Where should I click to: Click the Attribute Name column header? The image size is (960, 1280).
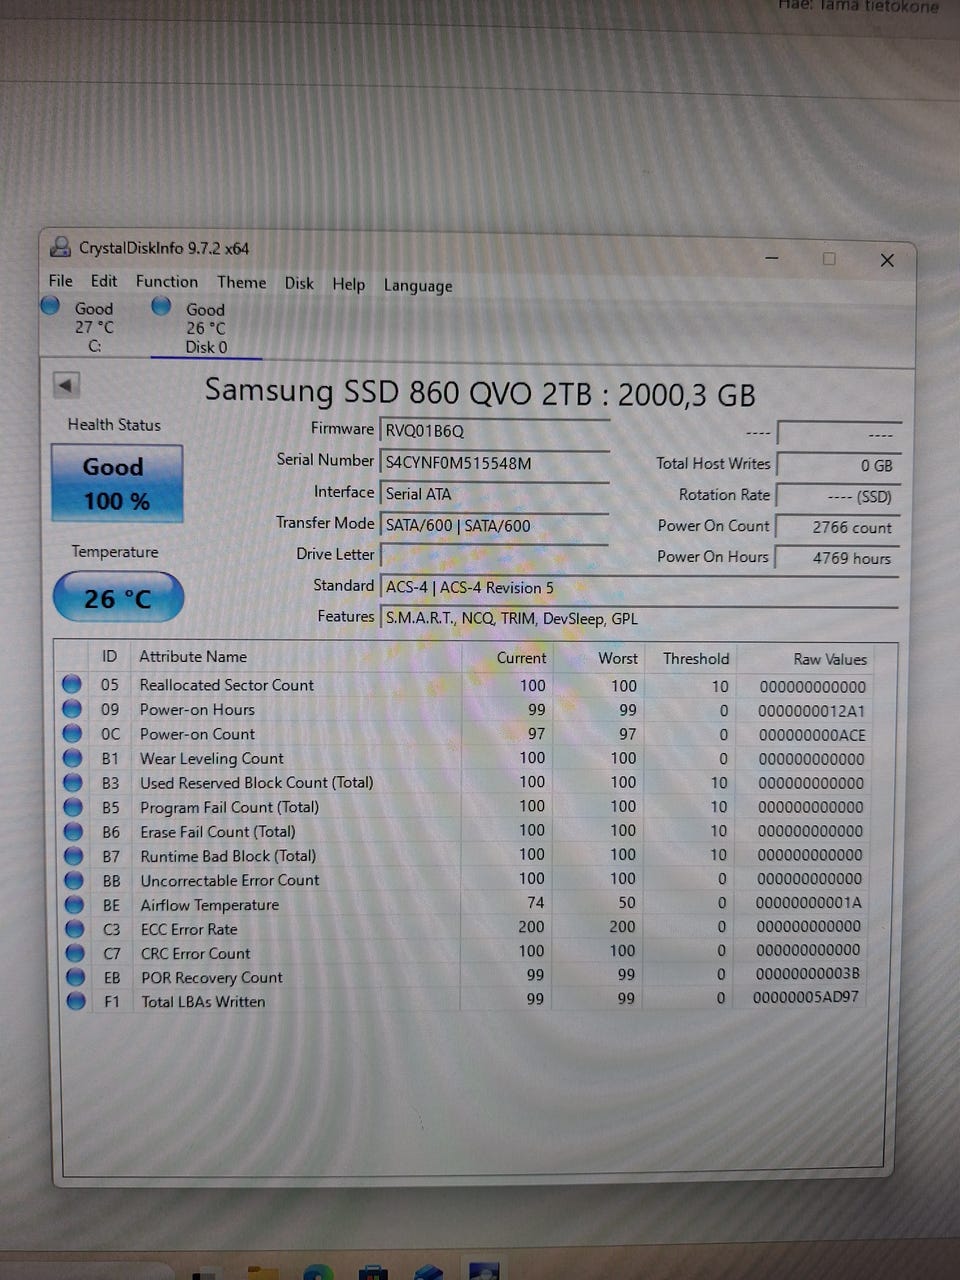(x=193, y=656)
